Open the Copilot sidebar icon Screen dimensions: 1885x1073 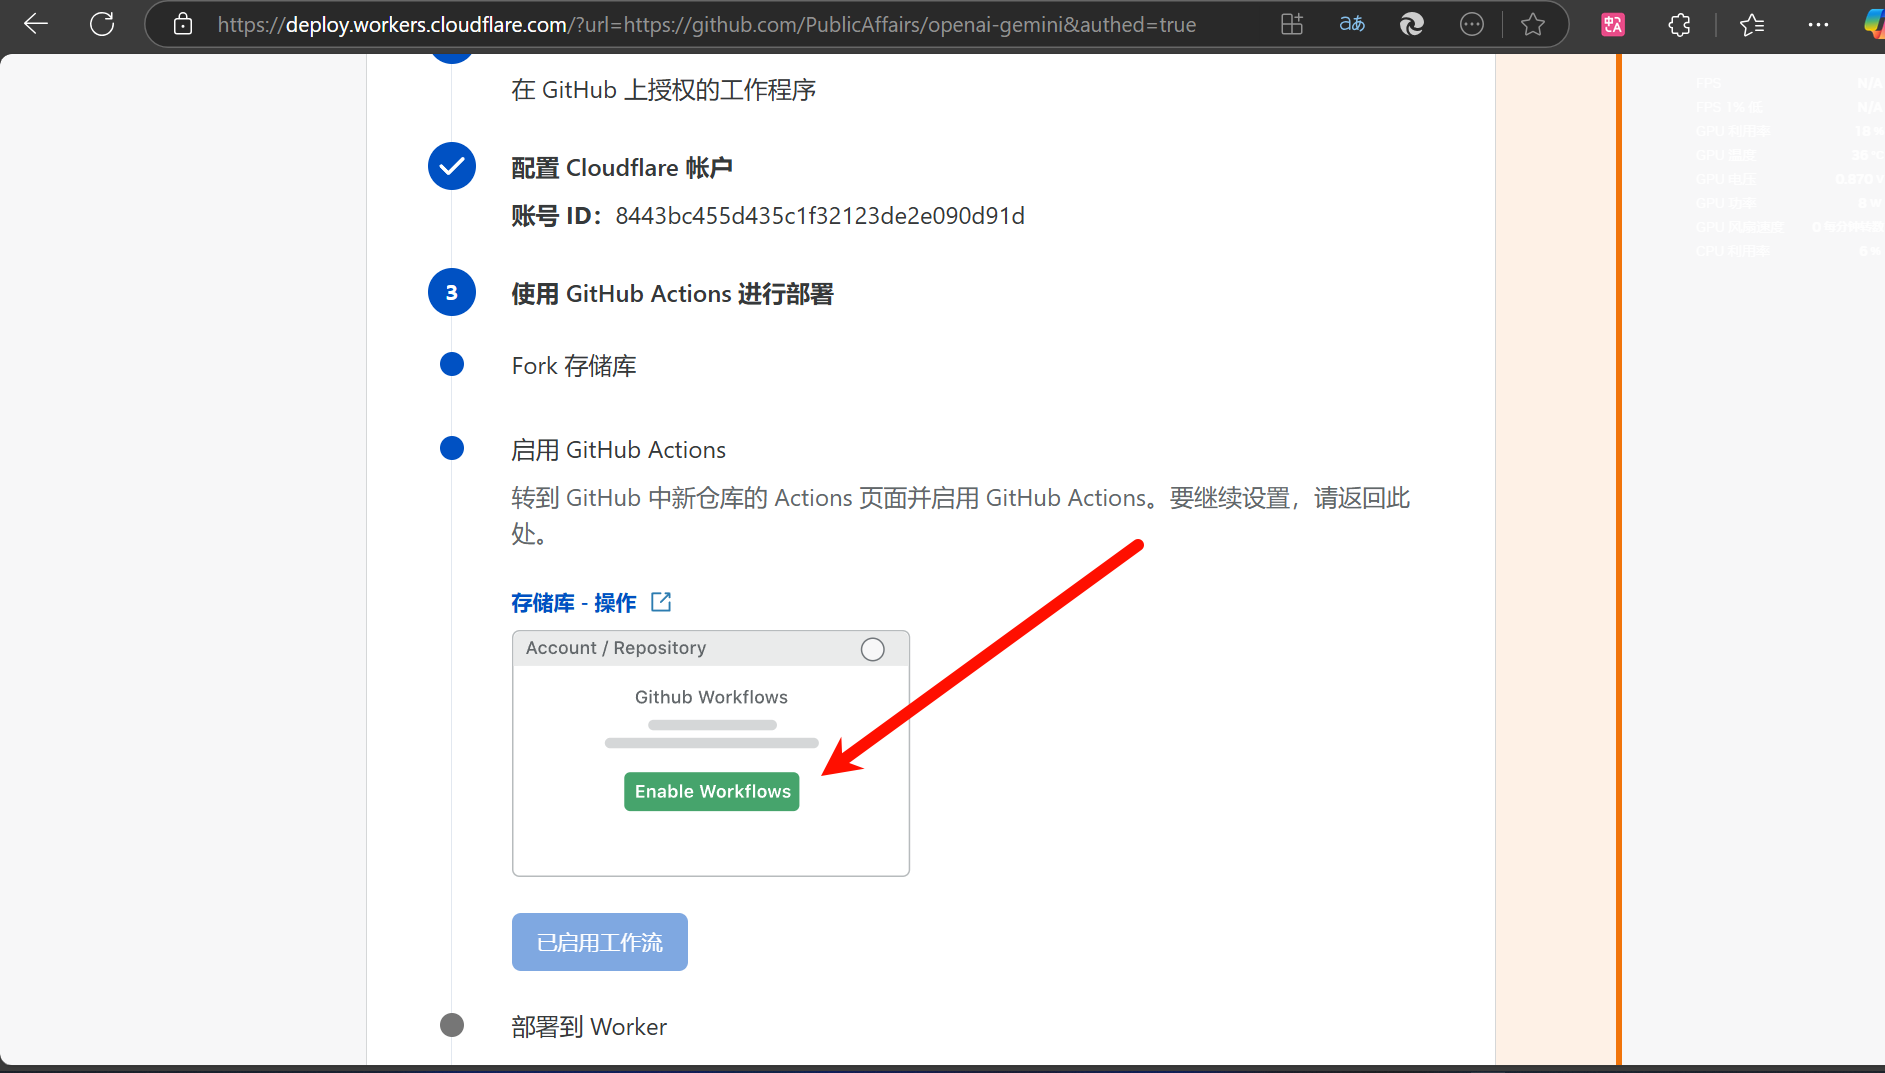(1874, 24)
